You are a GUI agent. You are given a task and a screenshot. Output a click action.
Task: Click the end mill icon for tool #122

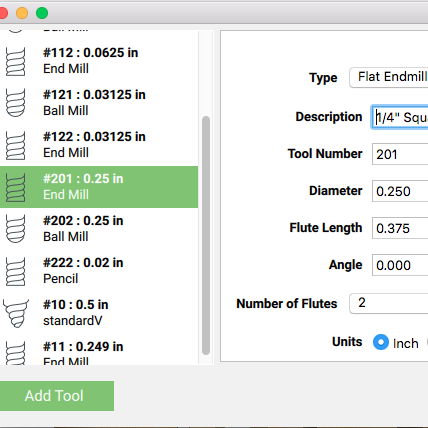(x=15, y=145)
